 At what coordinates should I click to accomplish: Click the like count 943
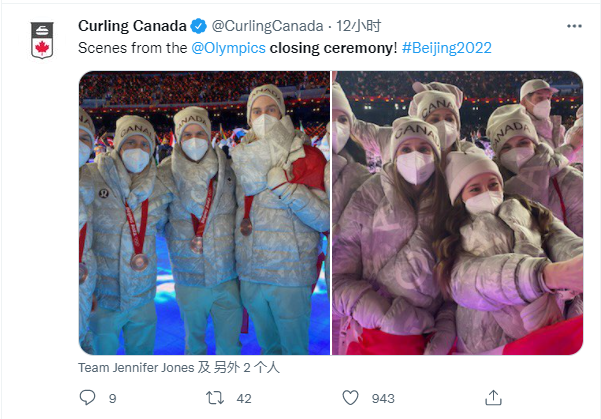click(x=383, y=398)
